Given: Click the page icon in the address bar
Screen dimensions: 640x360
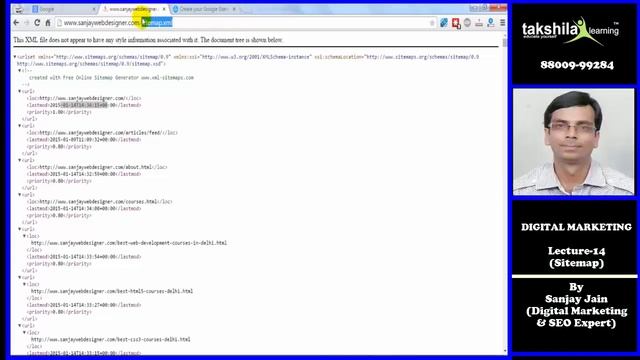Looking at the screenshot, I should pyautogui.click(x=60, y=23).
